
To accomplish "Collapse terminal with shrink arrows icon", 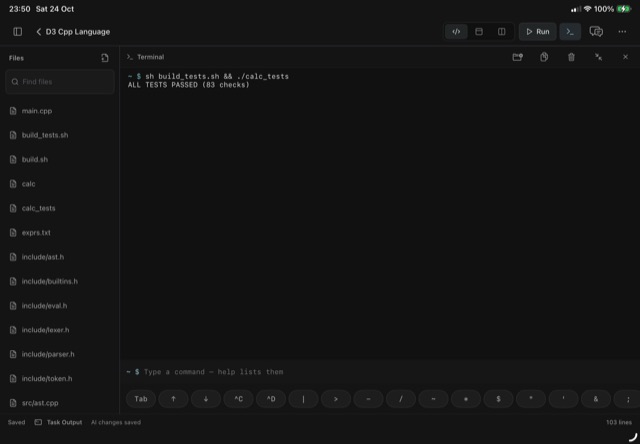I will (598, 57).
